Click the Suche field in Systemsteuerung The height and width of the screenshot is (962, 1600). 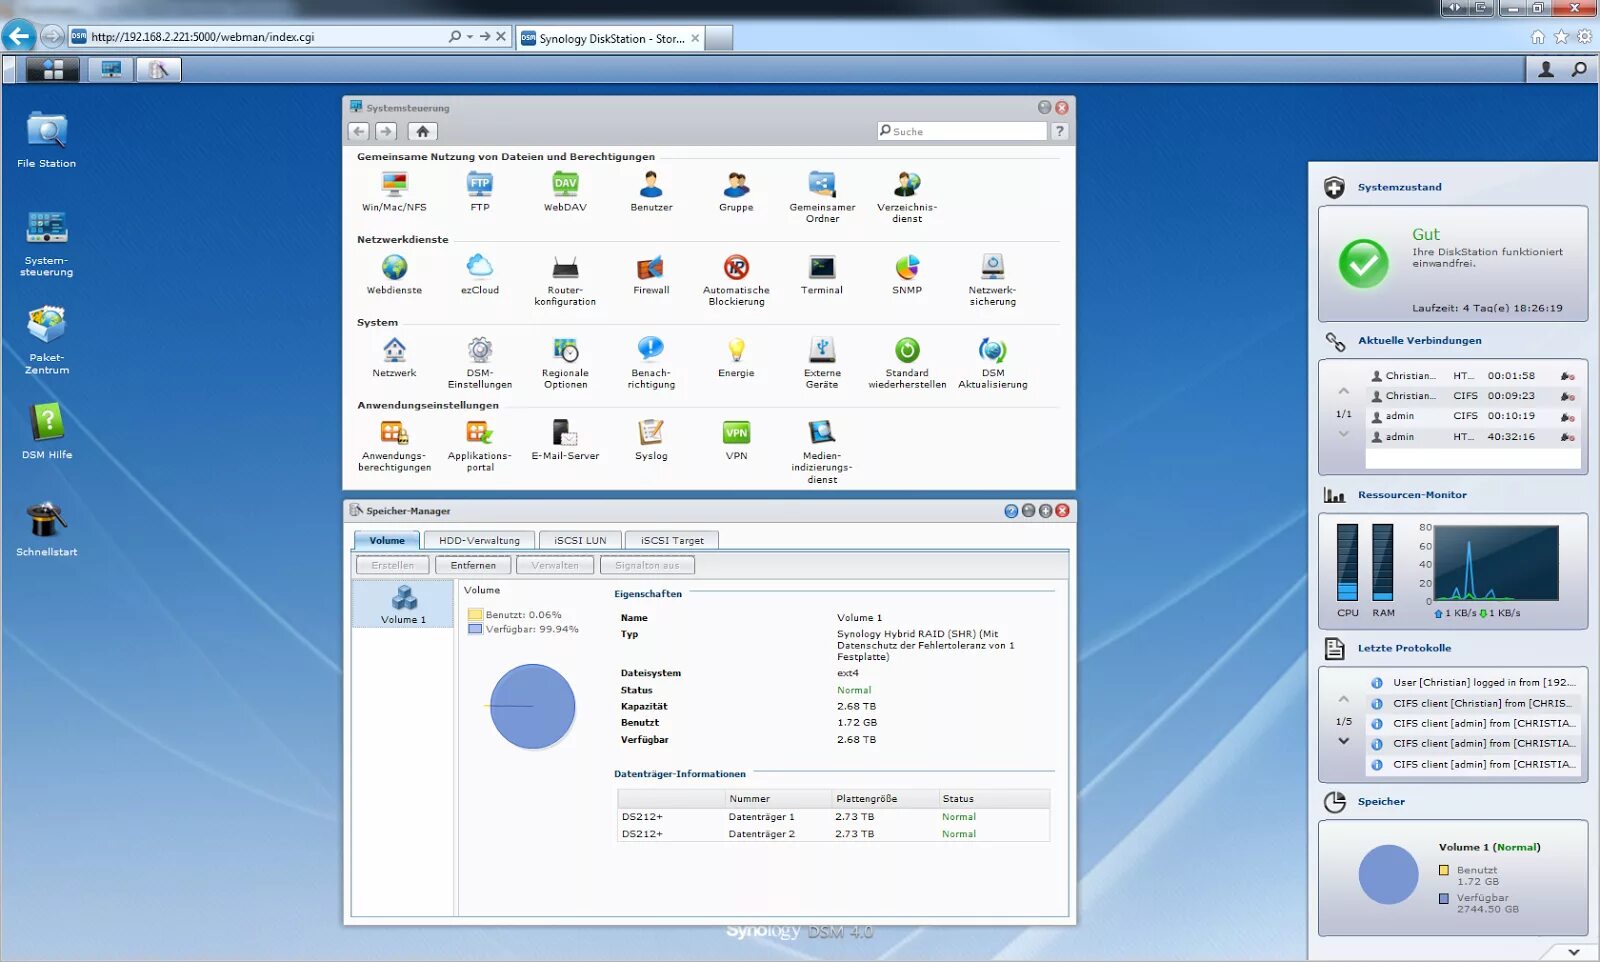[x=961, y=131]
